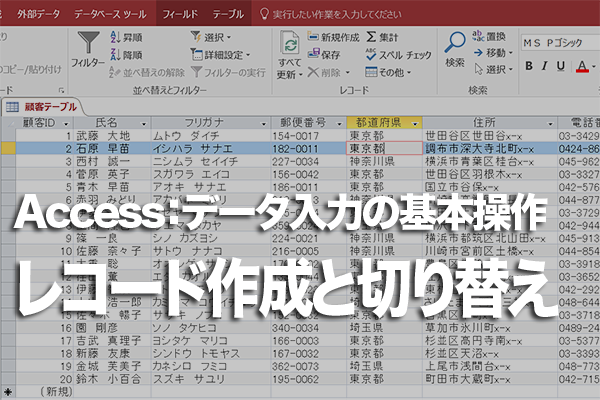Click the name cell 佐藤 奈々子
Screen dimensions: 600x400
pos(112,251)
